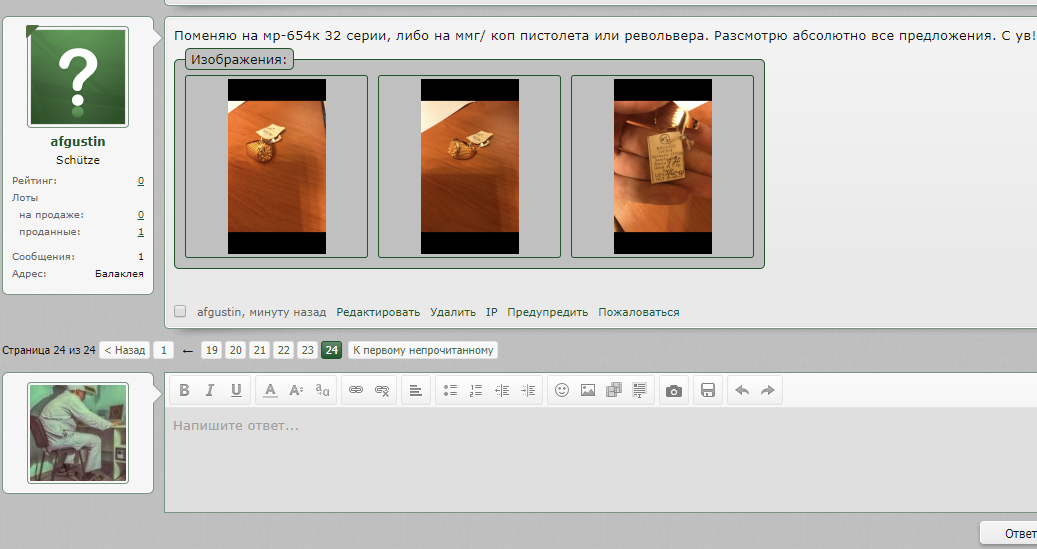Jump to page 1 of thread

point(163,350)
